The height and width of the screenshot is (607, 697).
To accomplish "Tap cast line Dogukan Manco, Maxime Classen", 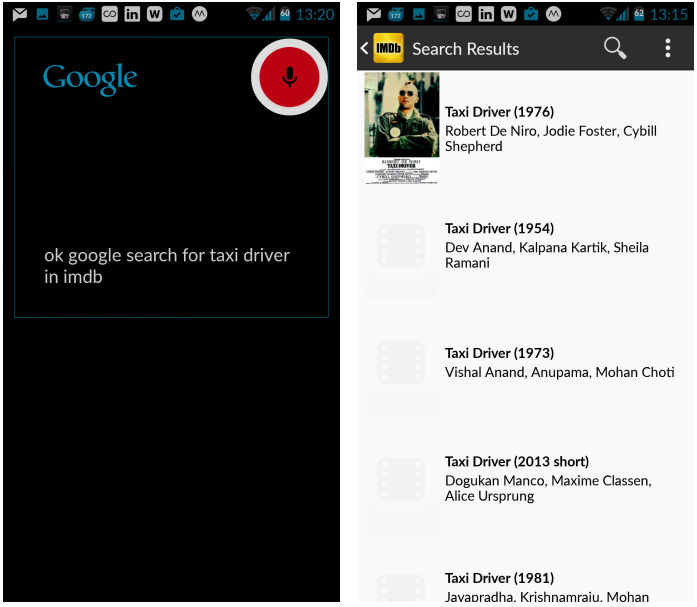I will tap(548, 488).
